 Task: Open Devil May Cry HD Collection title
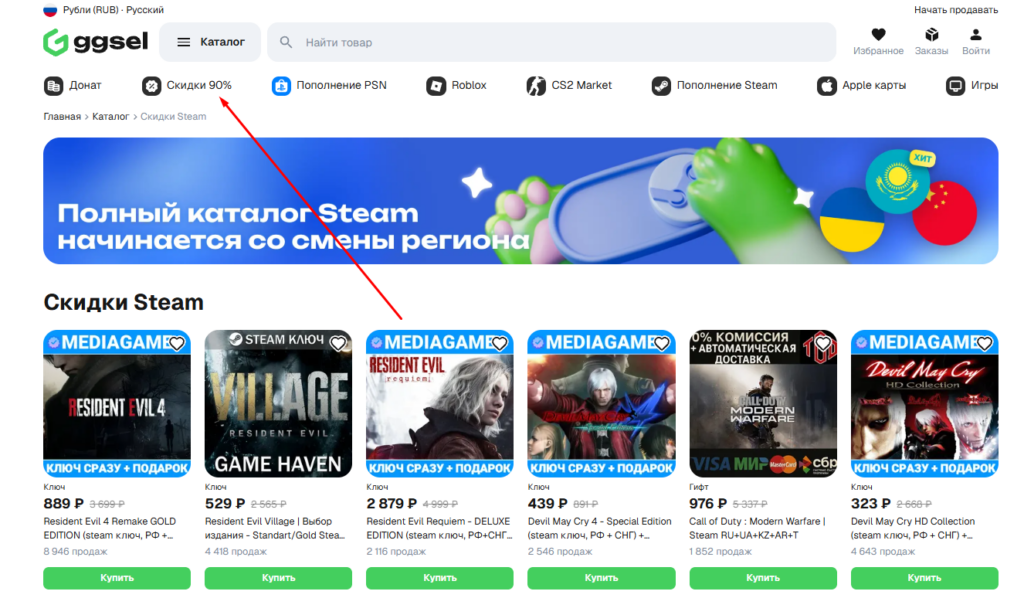(x=913, y=528)
